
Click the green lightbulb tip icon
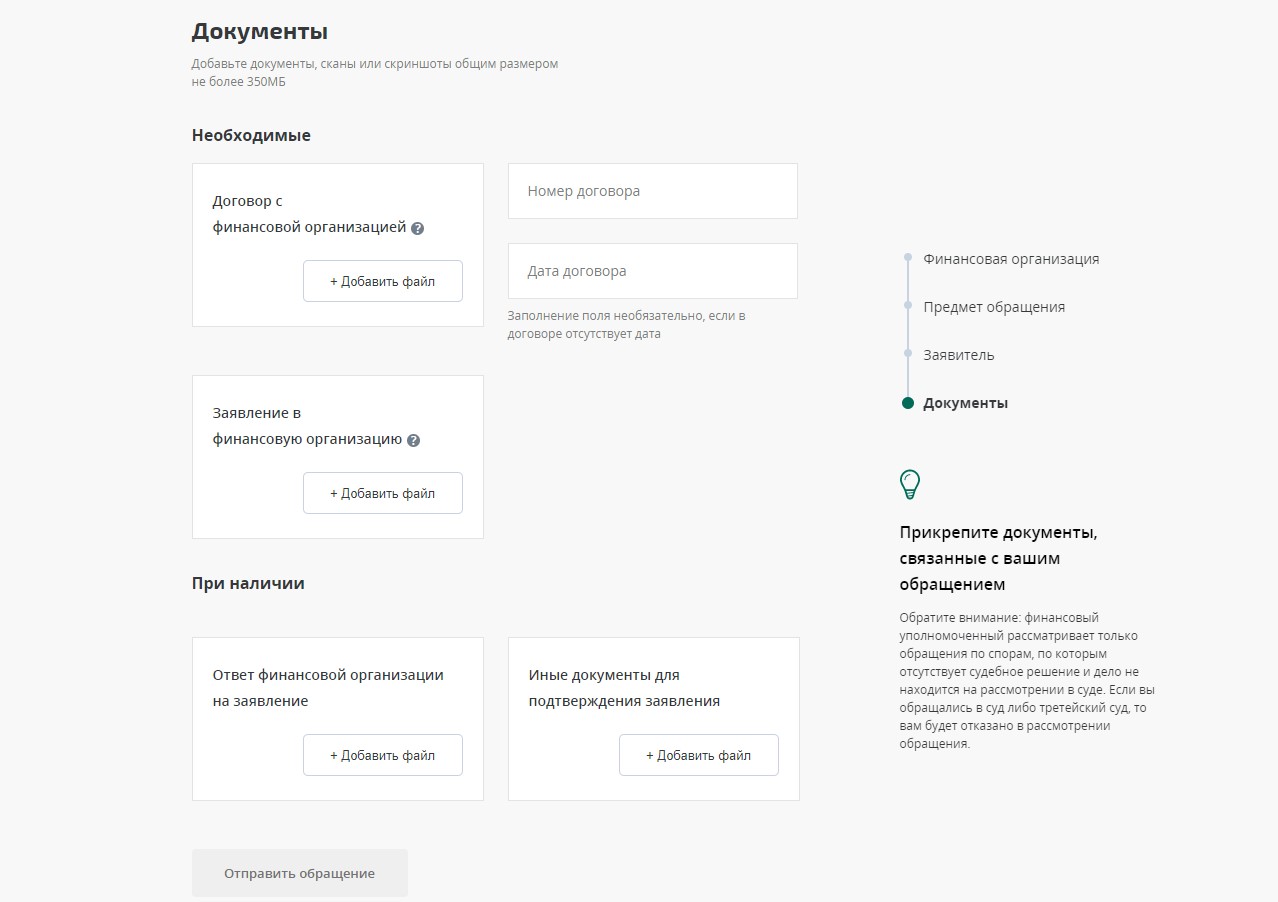[x=909, y=485]
